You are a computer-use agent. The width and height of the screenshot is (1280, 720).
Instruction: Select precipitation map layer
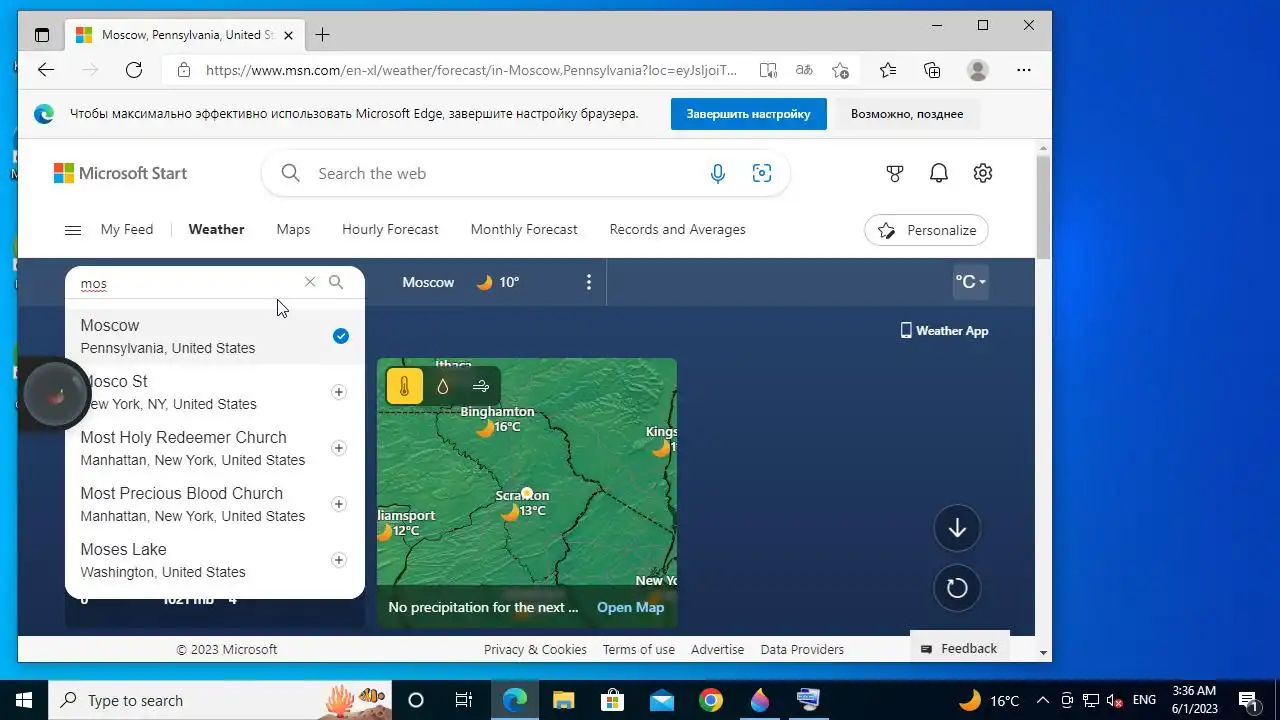click(x=443, y=386)
